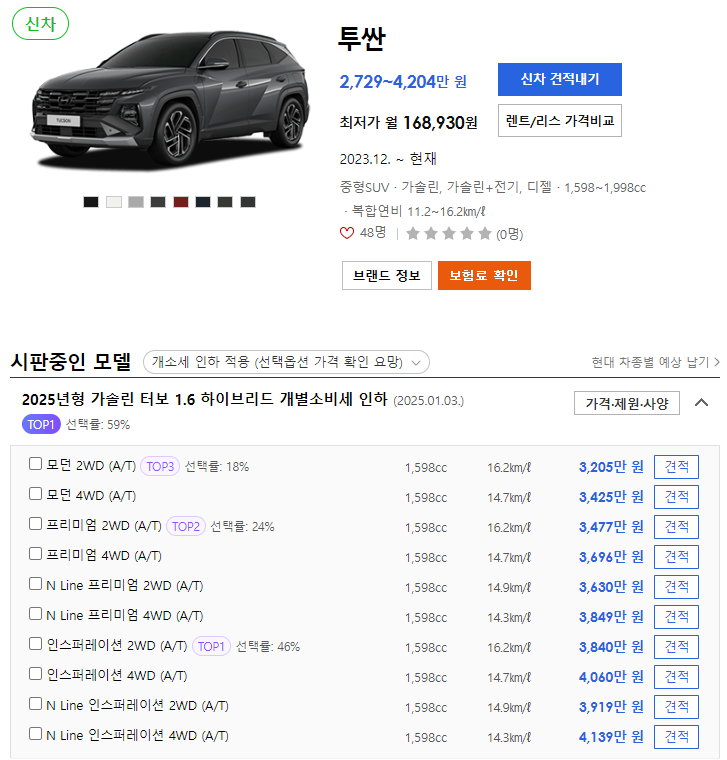Click the TOP2 badge on 프리미엄 2WD

(186, 527)
